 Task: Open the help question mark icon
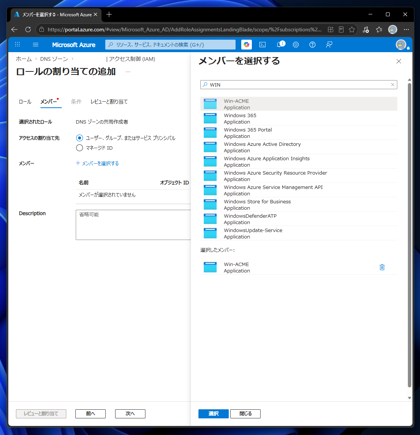(x=312, y=45)
